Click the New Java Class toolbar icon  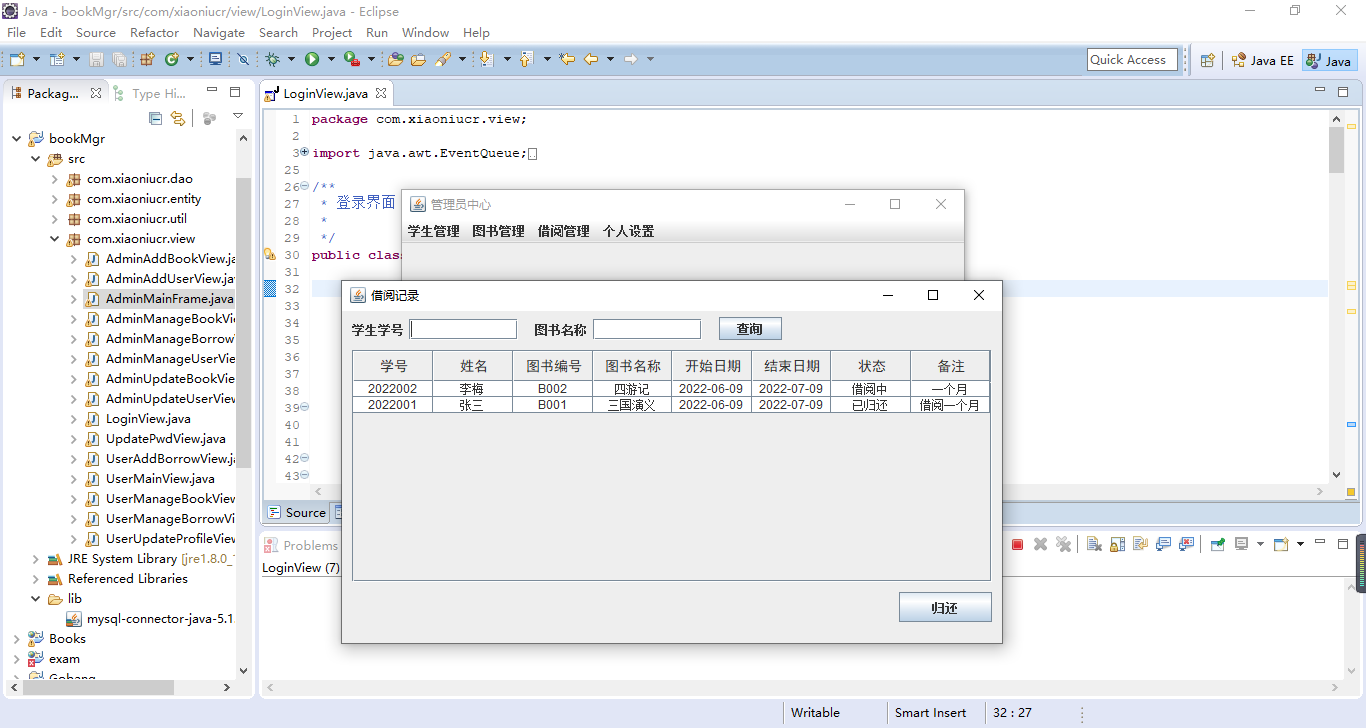click(171, 59)
